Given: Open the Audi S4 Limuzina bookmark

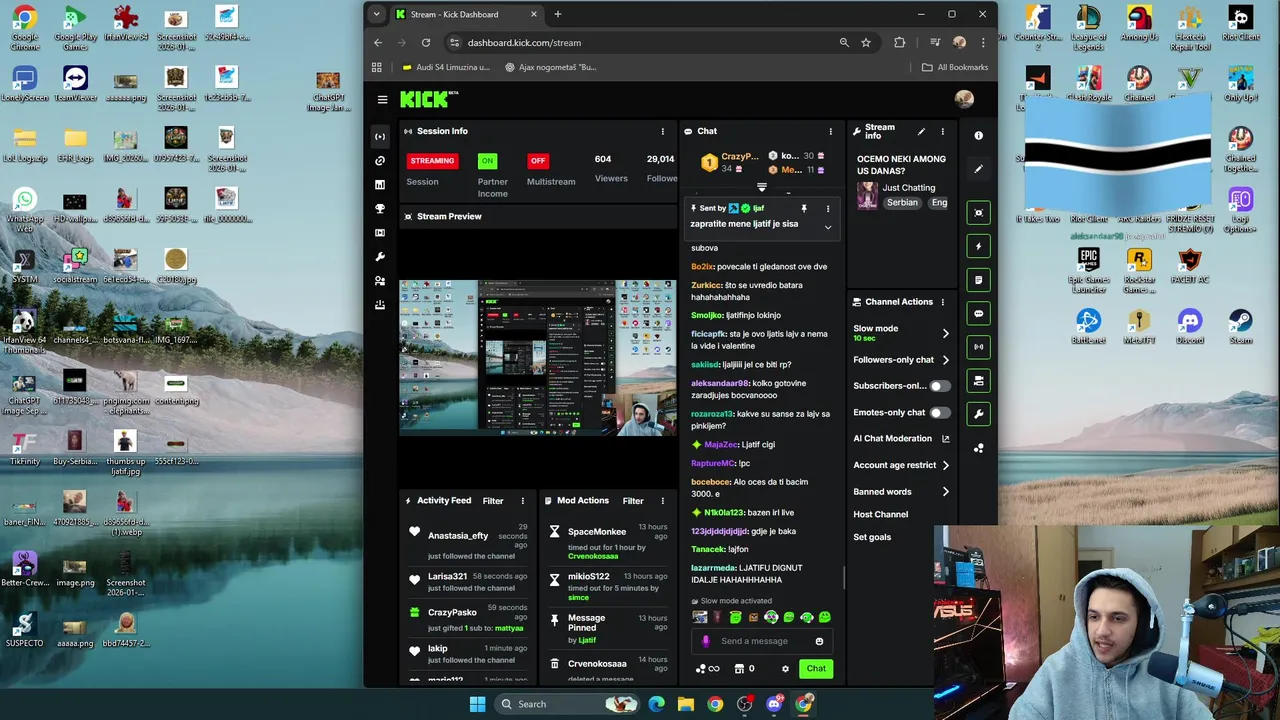Looking at the screenshot, I should click(446, 67).
